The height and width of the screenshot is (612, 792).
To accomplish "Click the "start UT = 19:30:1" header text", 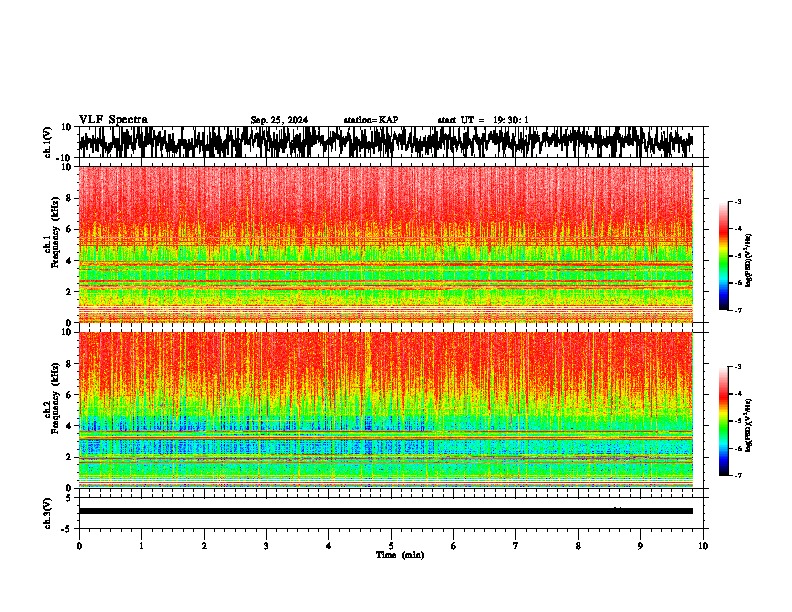I will pos(483,120).
